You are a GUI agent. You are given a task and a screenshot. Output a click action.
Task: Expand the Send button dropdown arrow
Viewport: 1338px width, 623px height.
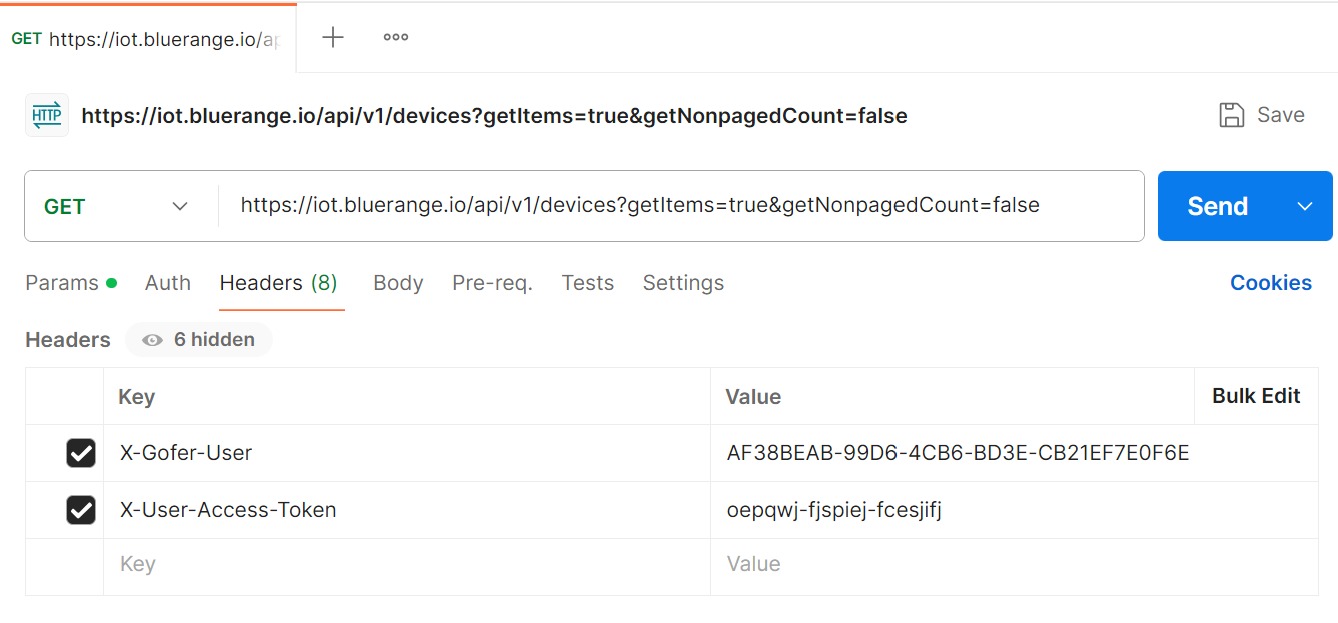pyautogui.click(x=1304, y=206)
